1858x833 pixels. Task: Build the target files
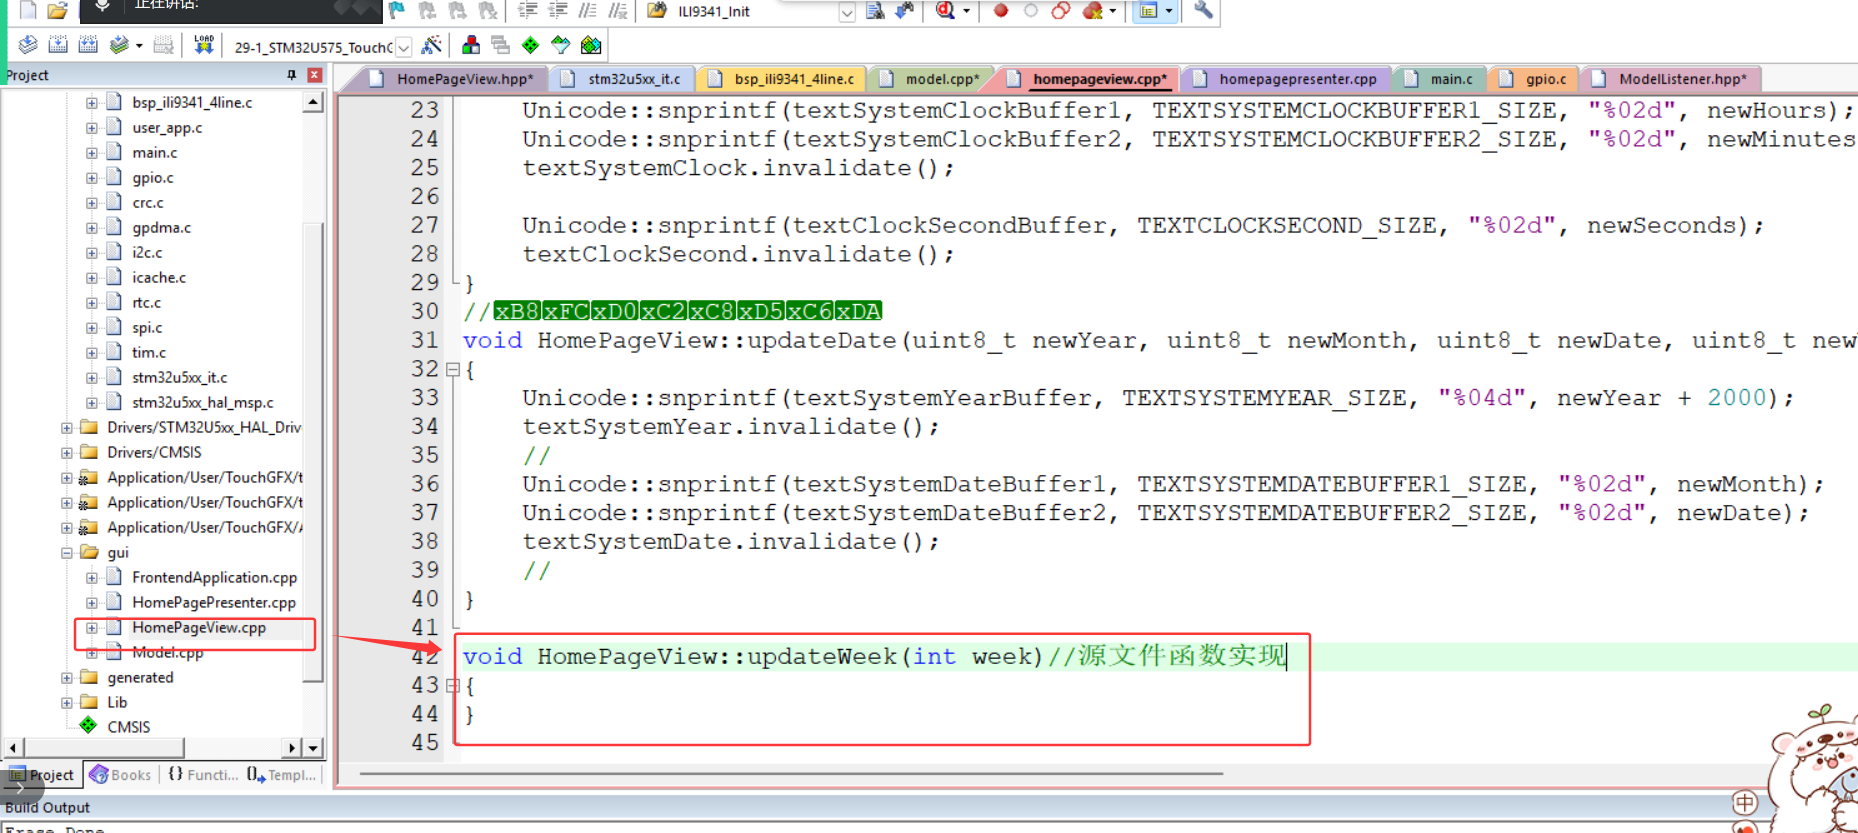pyautogui.click(x=58, y=45)
